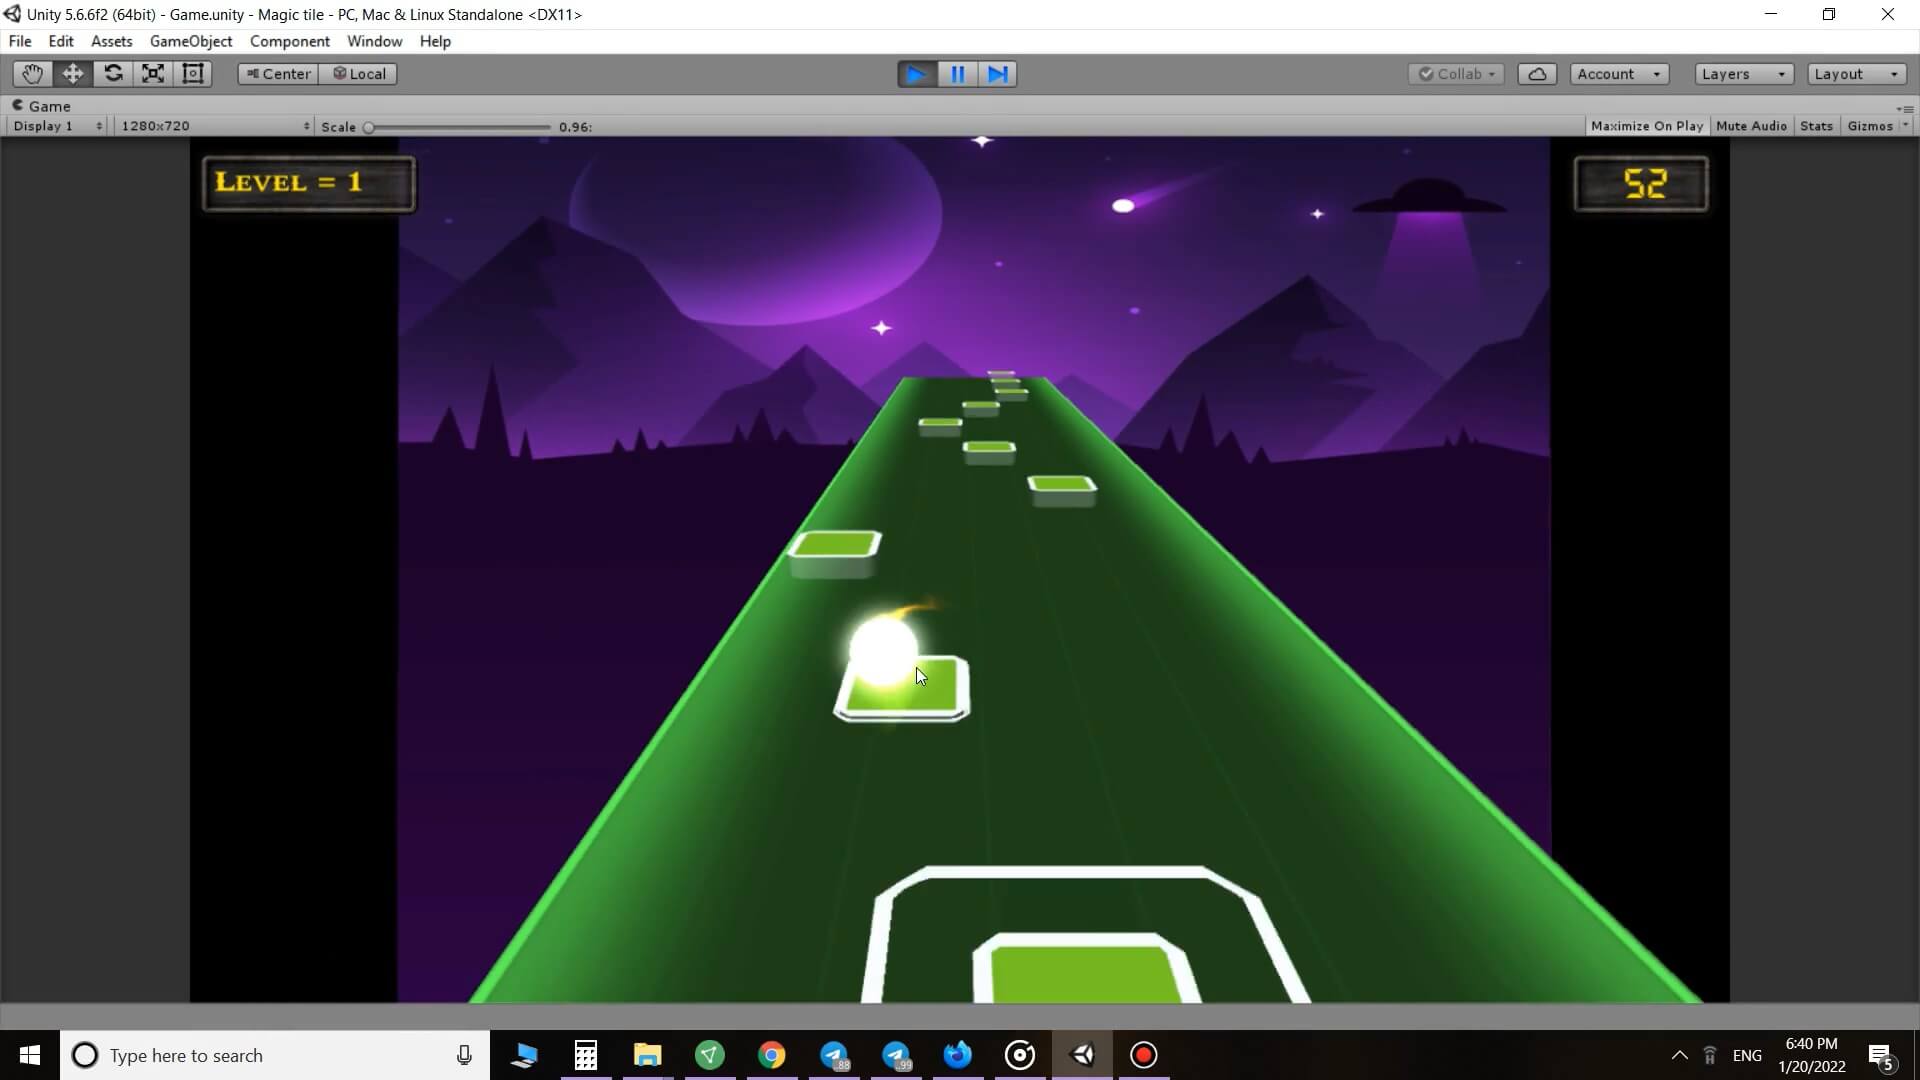Select the Scale tool

(x=153, y=74)
